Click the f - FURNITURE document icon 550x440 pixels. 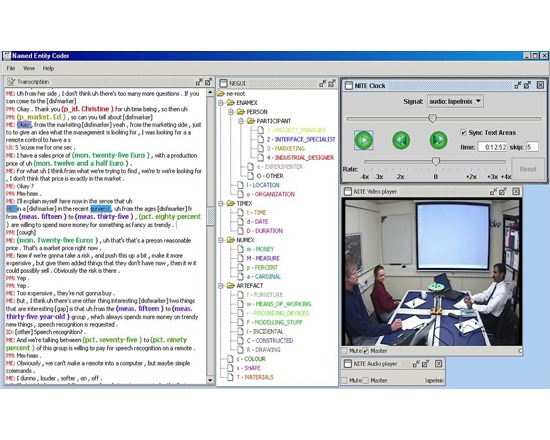(x=240, y=295)
